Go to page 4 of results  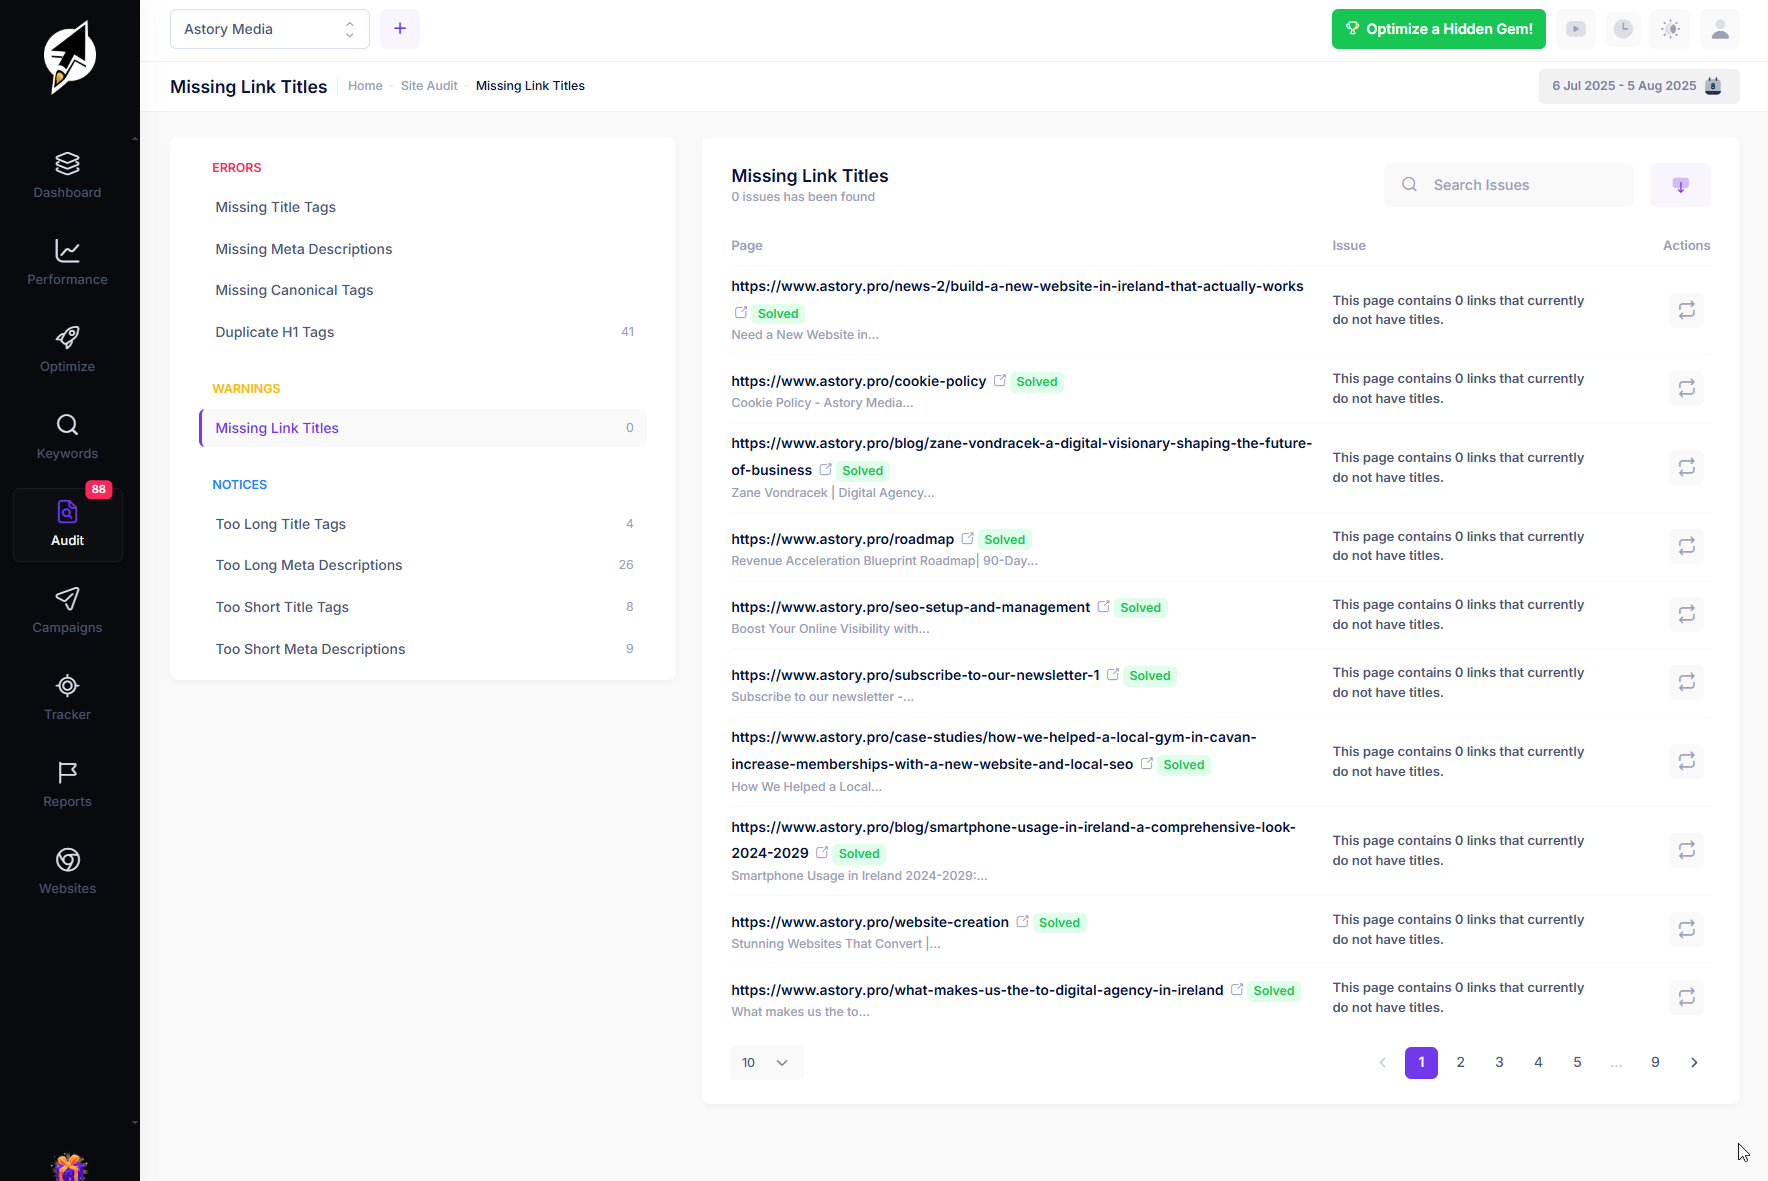(x=1538, y=1063)
